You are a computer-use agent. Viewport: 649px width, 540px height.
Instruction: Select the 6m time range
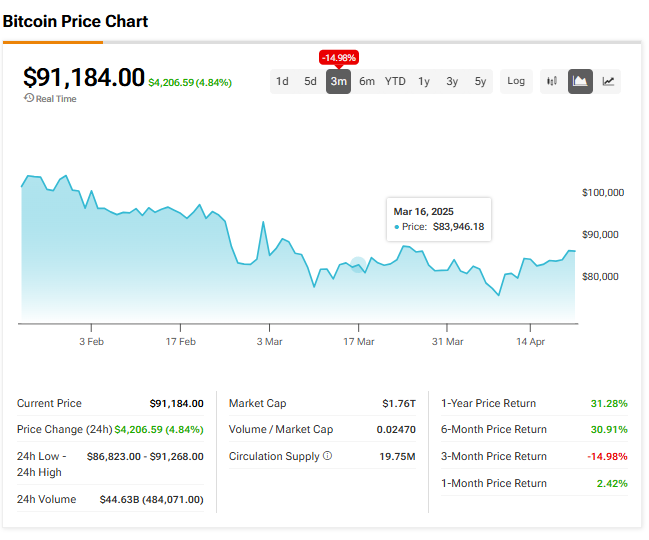click(367, 81)
